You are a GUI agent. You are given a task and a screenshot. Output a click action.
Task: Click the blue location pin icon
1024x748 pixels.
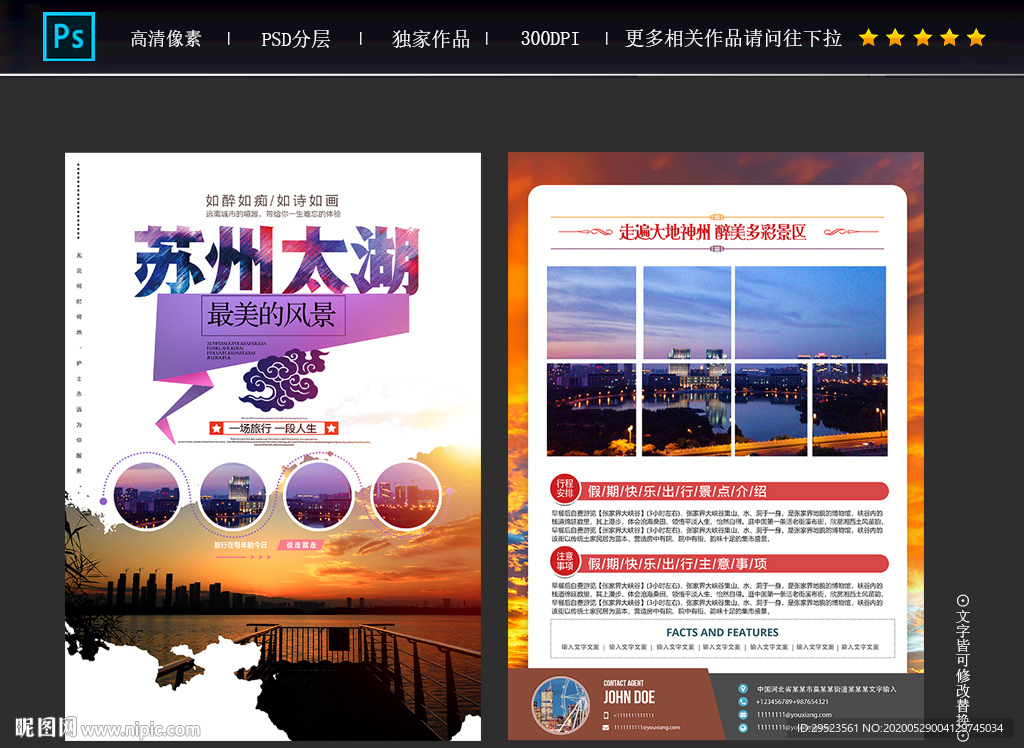(x=743, y=689)
